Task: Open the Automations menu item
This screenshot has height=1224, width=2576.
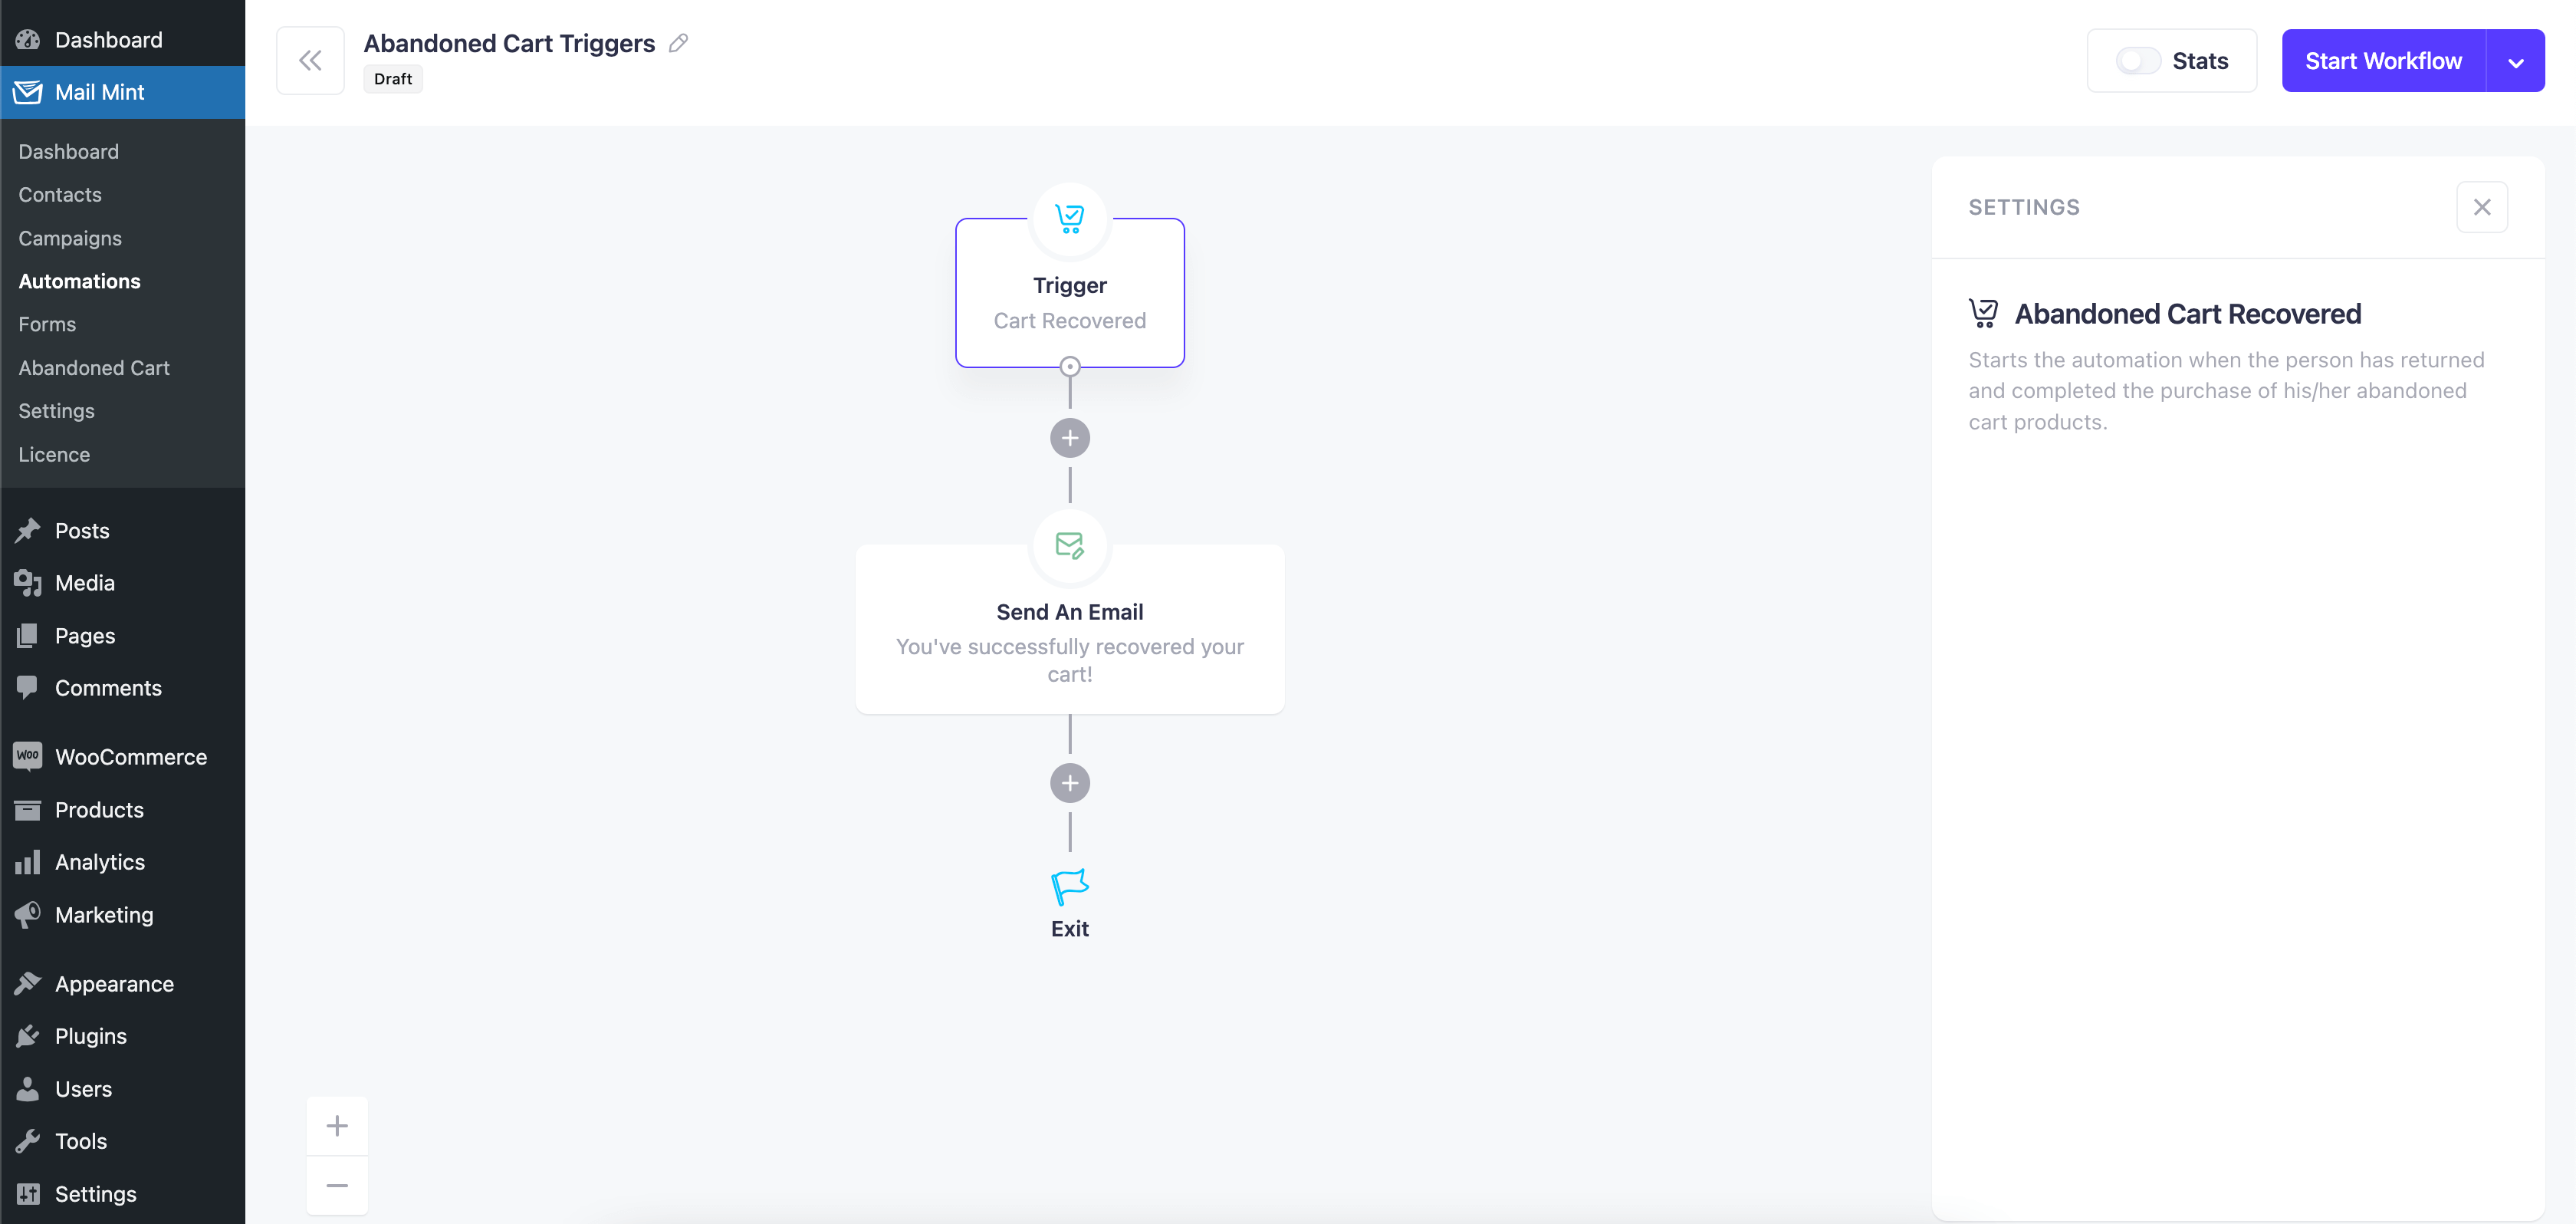Action: click(x=79, y=279)
